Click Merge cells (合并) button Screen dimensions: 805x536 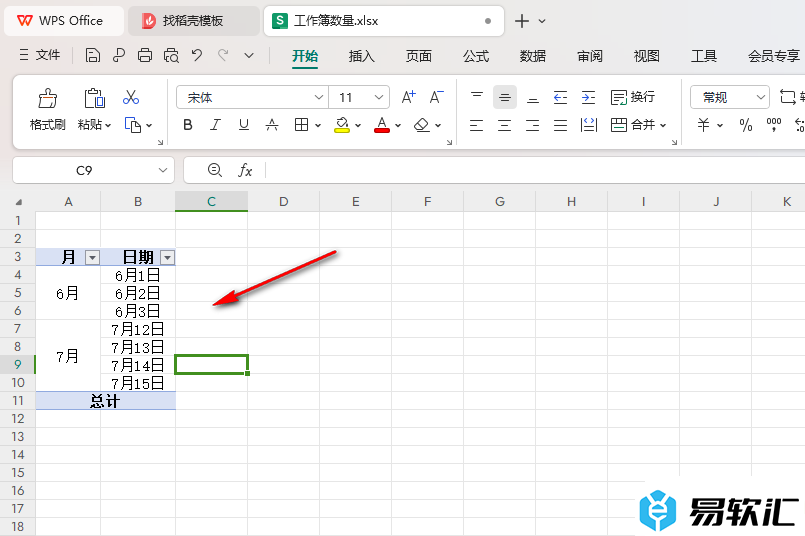coord(632,125)
